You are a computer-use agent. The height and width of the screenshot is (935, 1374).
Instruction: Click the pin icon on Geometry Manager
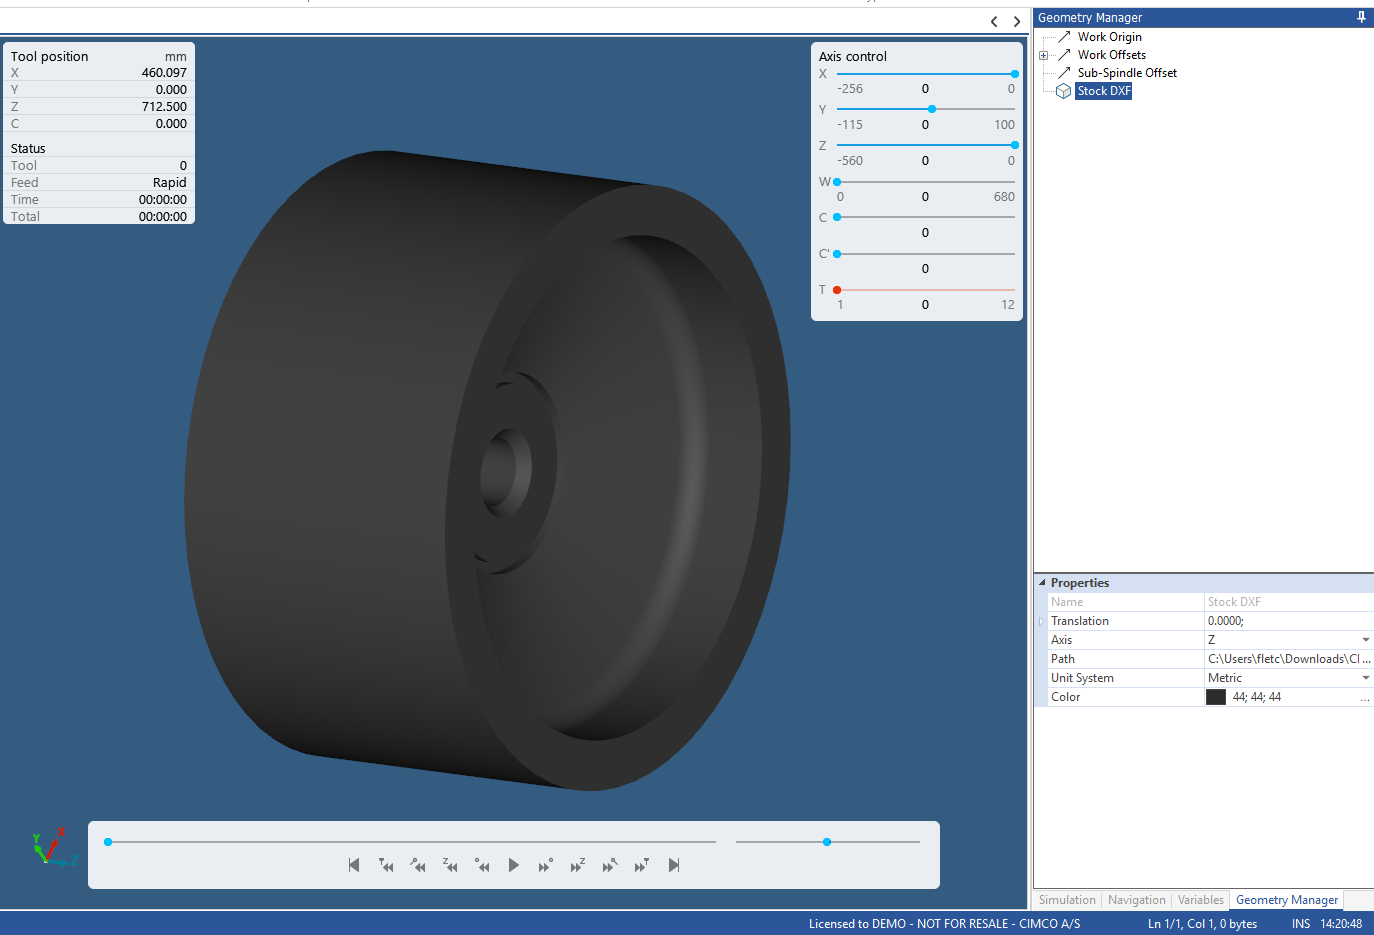click(x=1361, y=17)
